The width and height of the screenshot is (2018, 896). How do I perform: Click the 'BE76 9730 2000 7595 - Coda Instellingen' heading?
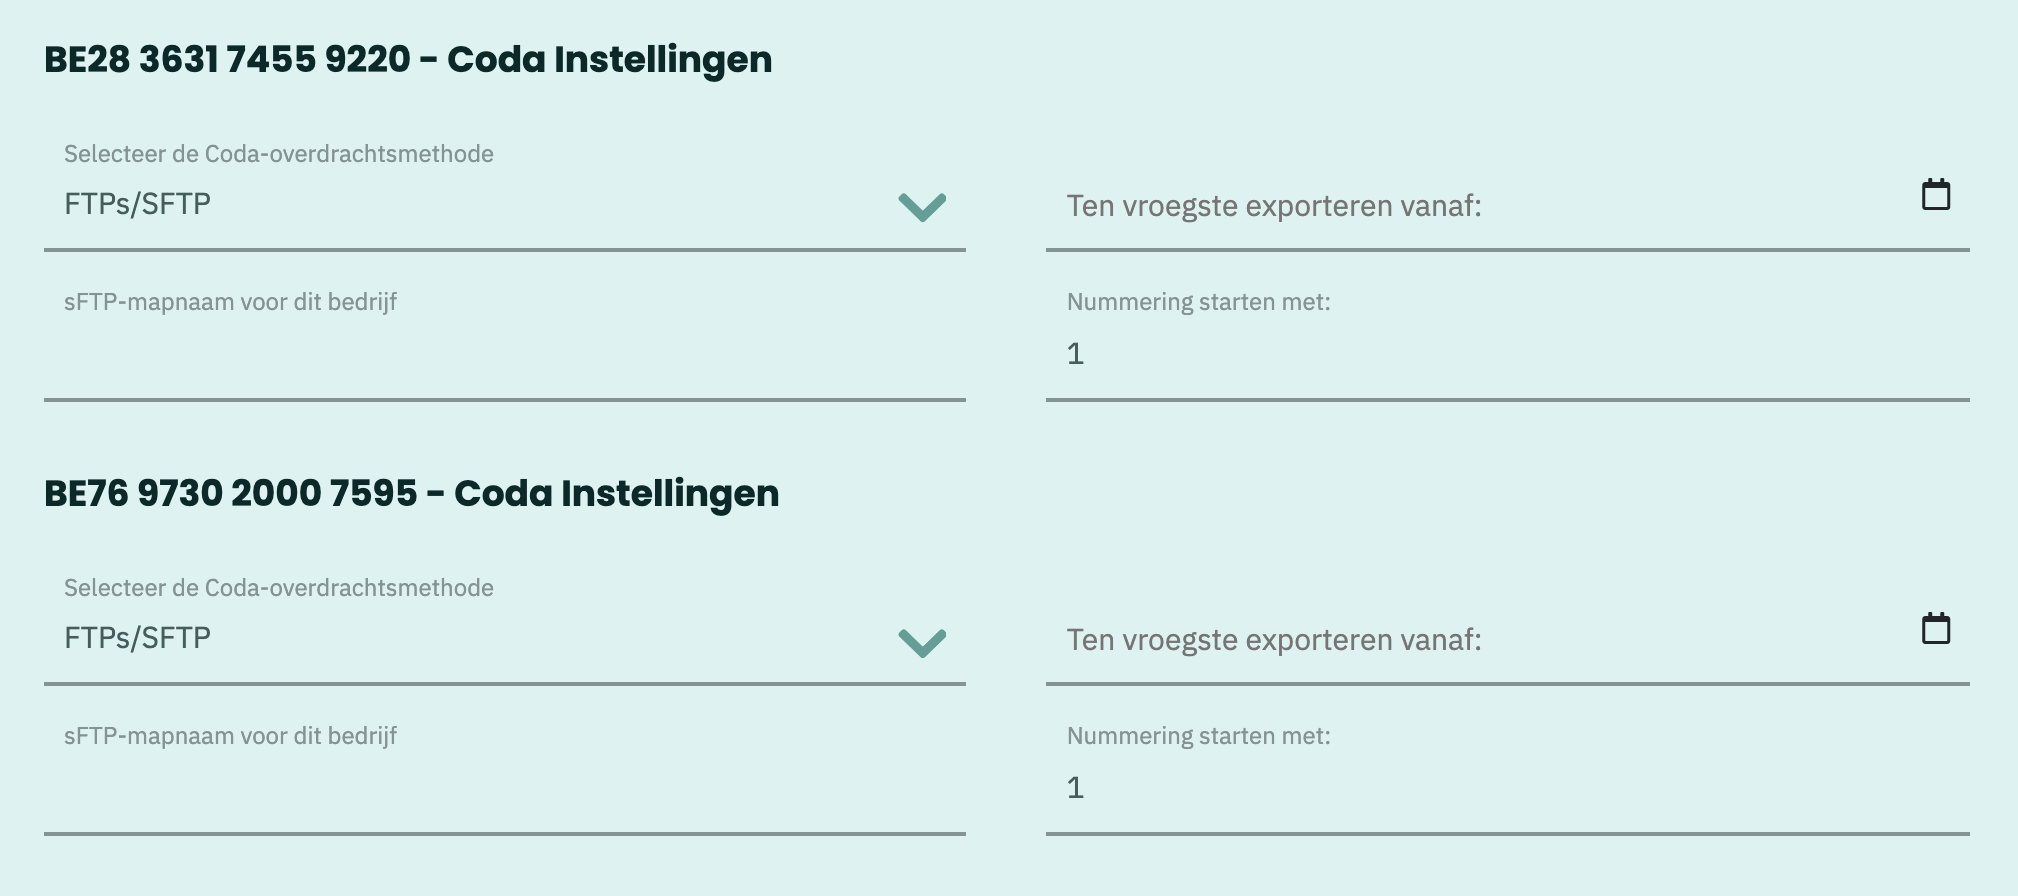pos(411,494)
